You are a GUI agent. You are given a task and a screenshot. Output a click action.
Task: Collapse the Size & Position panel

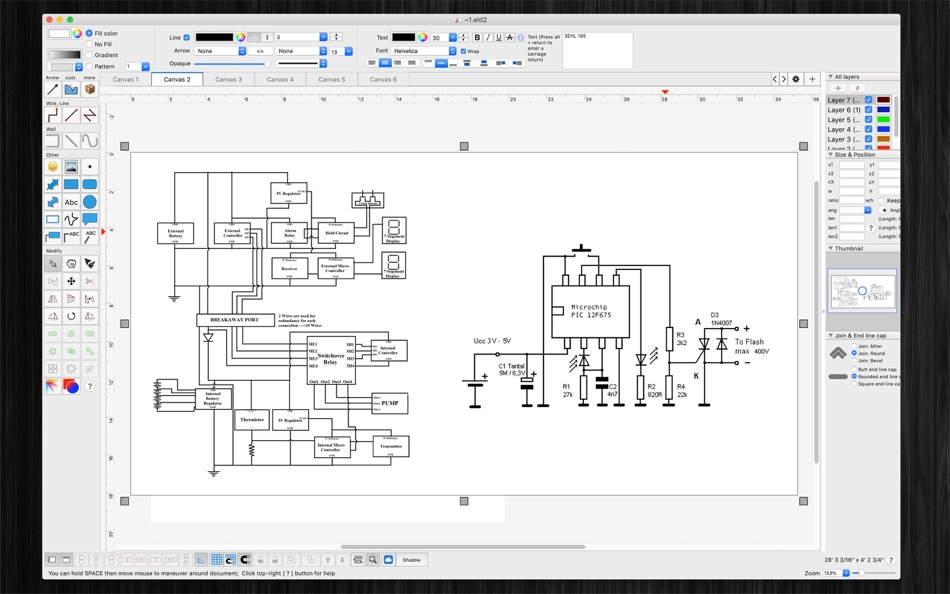point(831,155)
